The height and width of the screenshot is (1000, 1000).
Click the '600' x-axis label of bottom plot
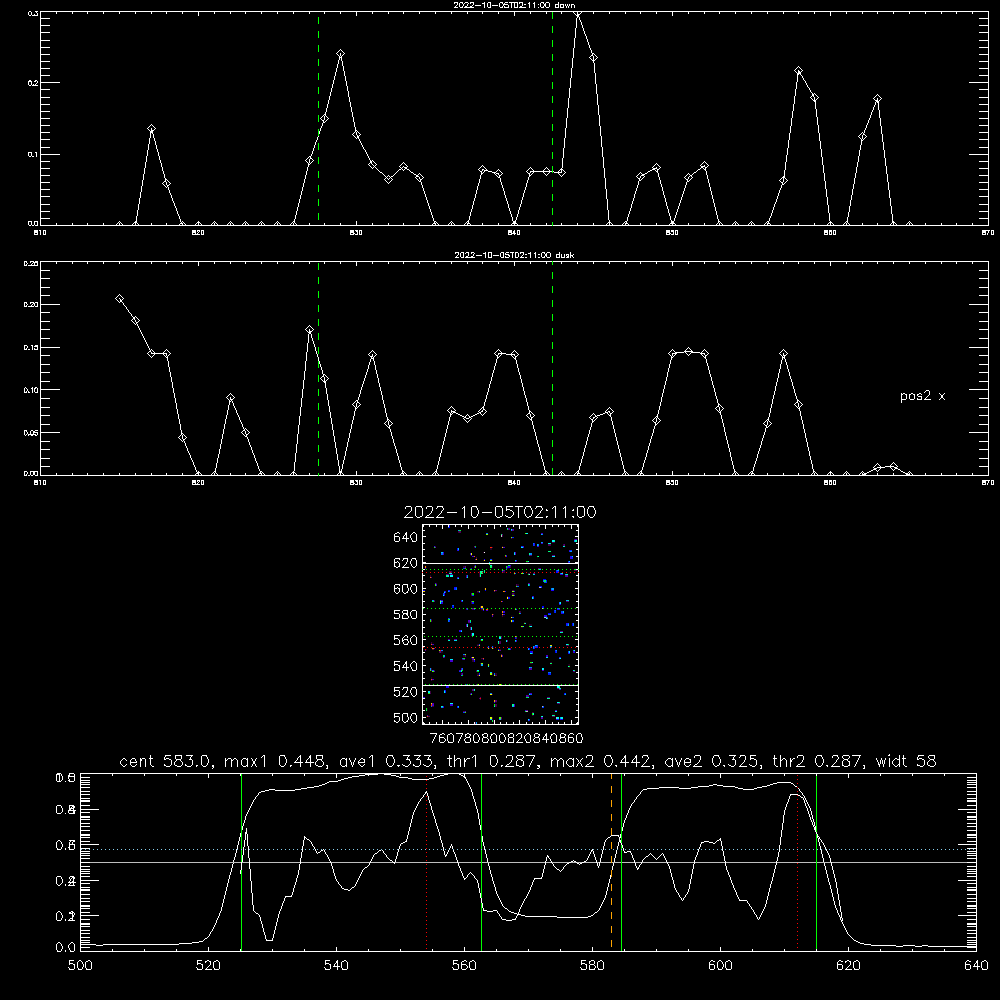coord(720,966)
